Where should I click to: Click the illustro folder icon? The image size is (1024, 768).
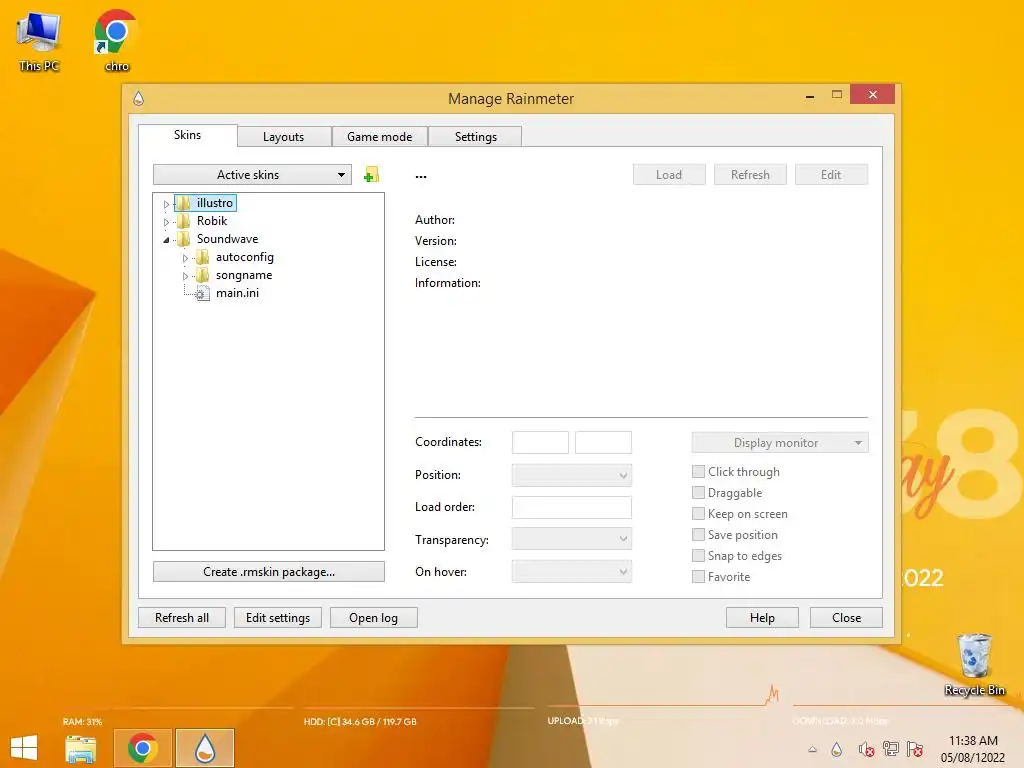(184, 203)
